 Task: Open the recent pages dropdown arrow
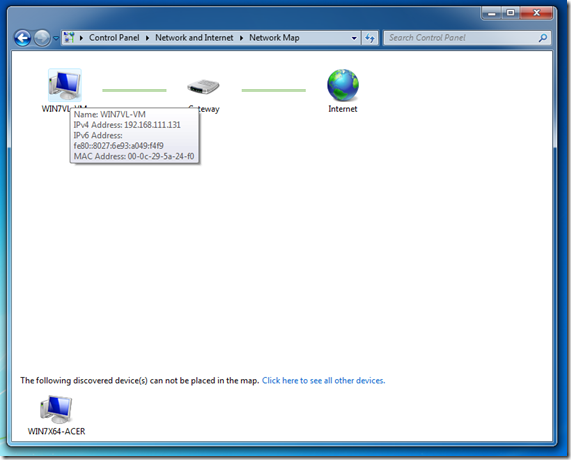pos(56,38)
